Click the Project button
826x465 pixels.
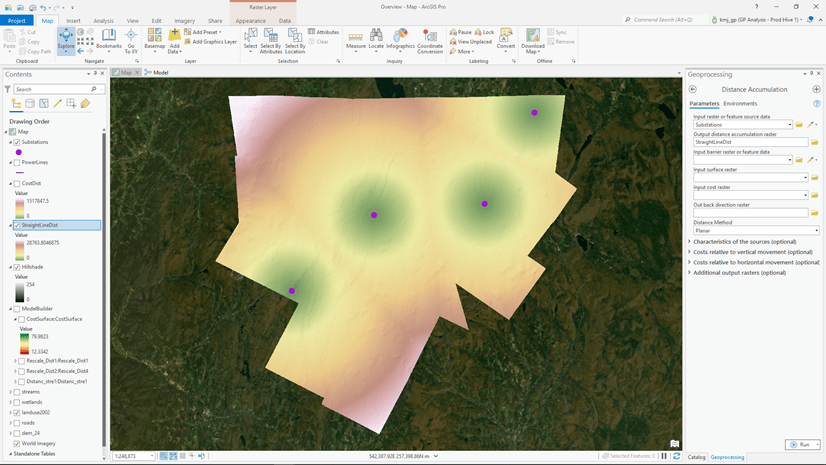pos(16,21)
